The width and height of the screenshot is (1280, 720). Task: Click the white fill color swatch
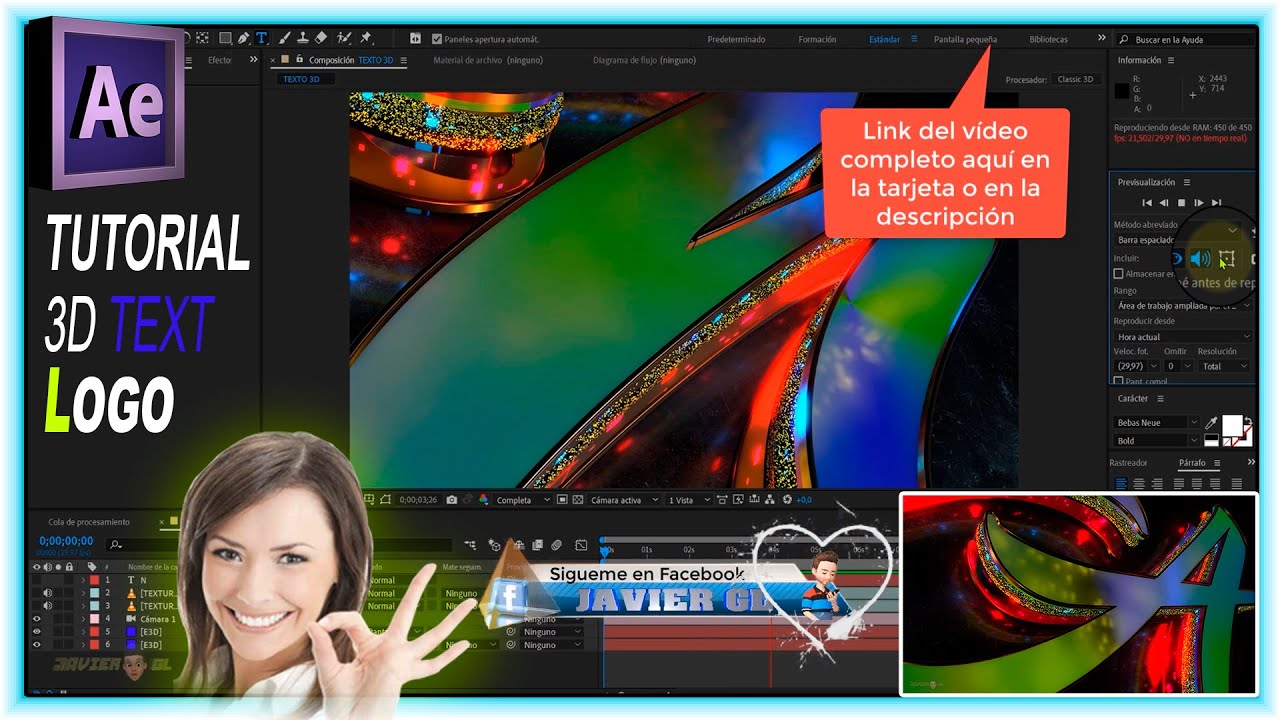(1232, 425)
